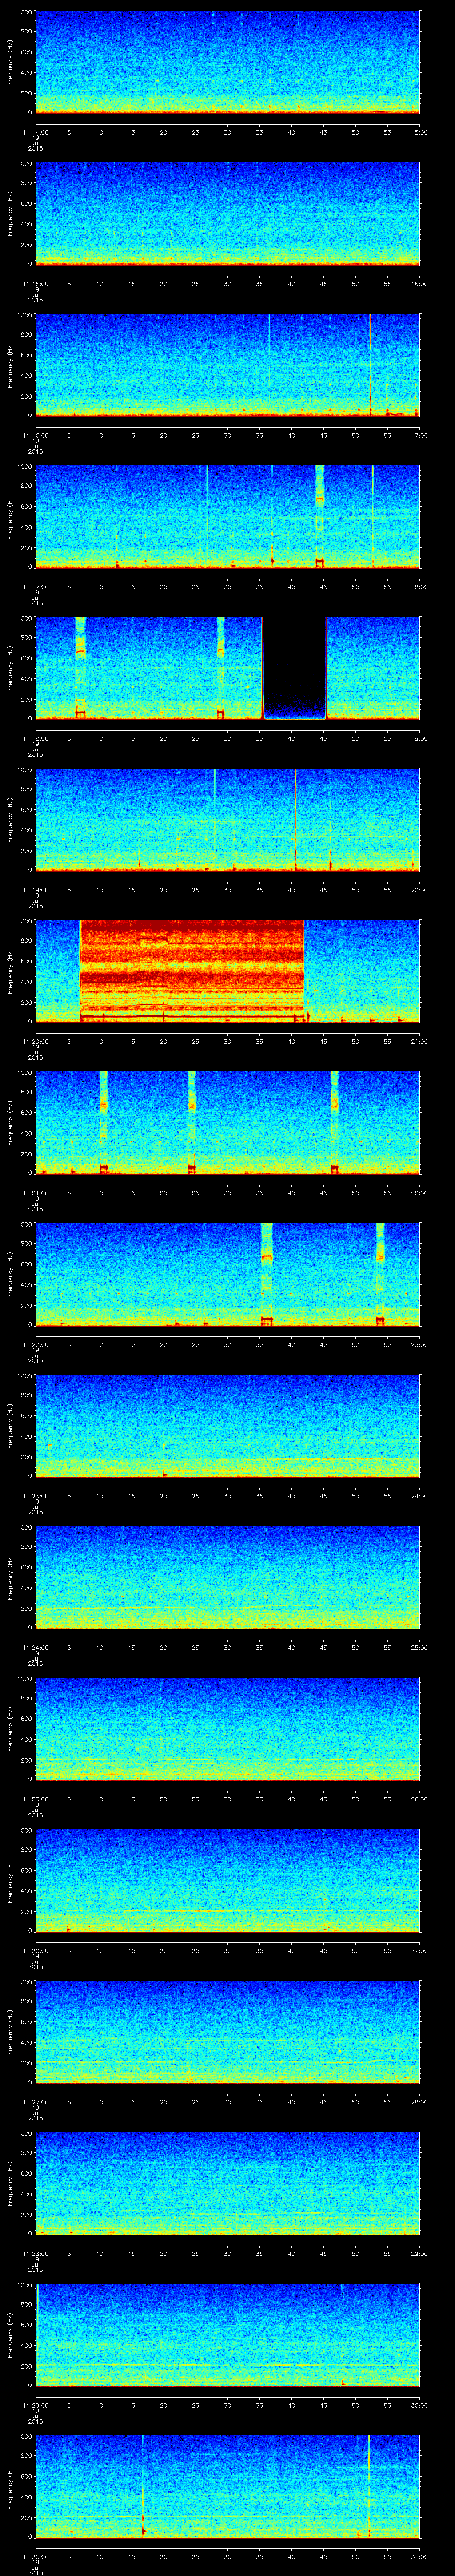Click the 16:00 end time label

click(419, 284)
